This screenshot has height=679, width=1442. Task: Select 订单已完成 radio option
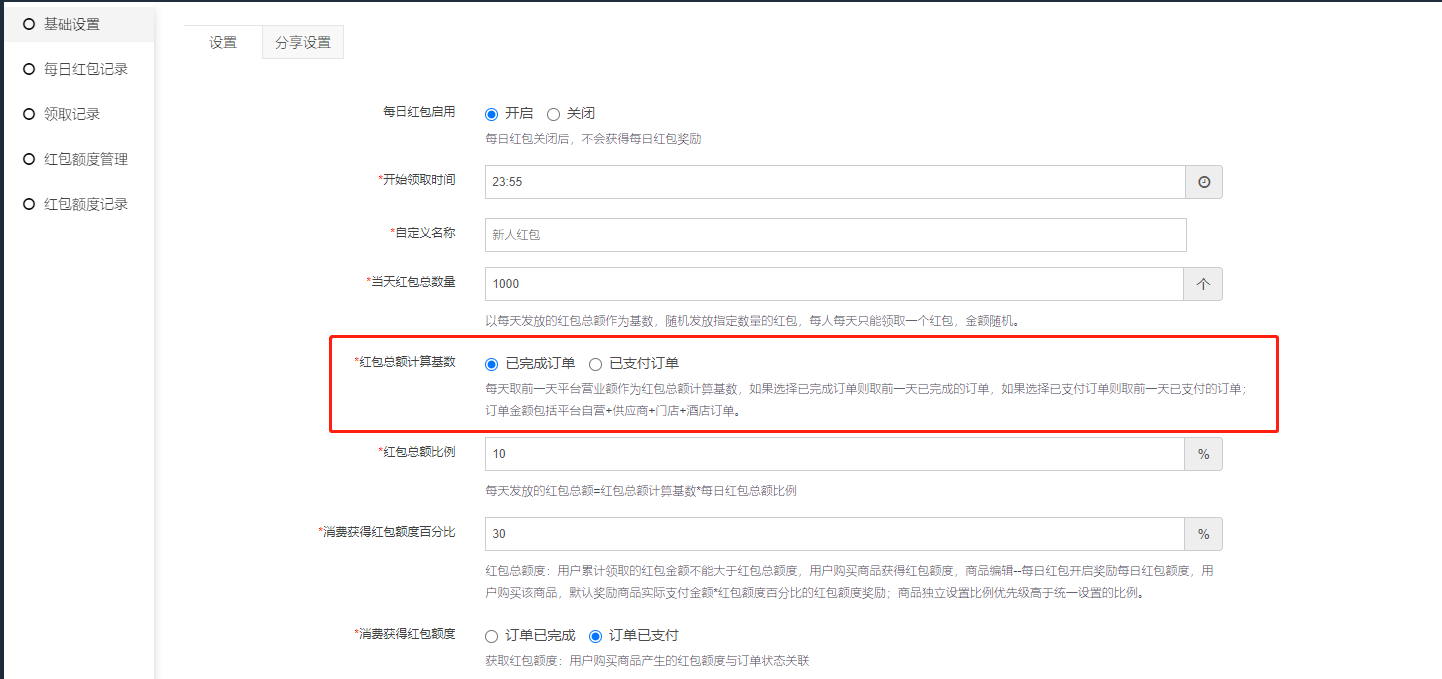[491, 636]
